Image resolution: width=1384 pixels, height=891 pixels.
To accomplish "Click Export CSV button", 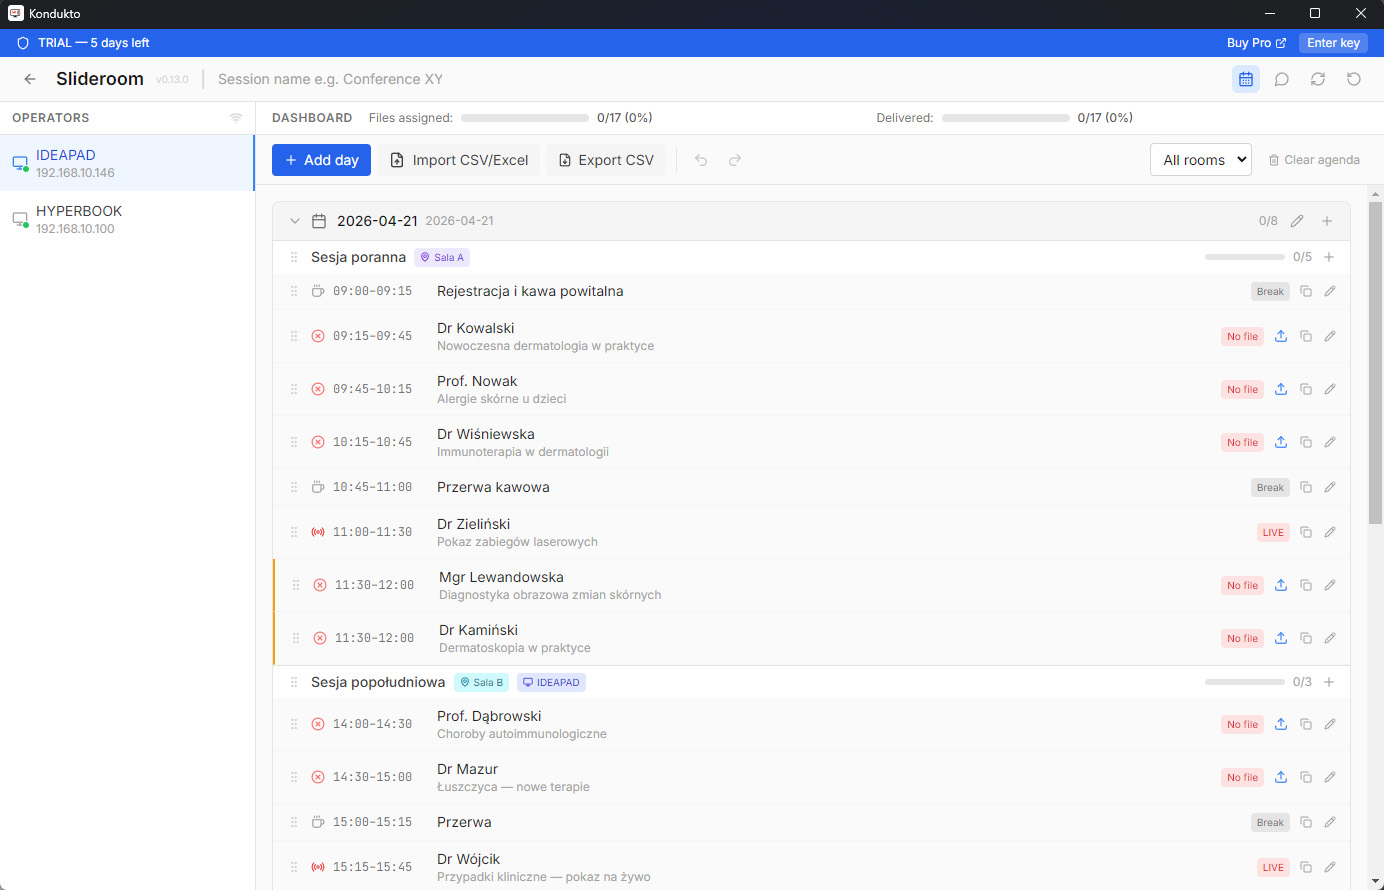I will [606, 160].
